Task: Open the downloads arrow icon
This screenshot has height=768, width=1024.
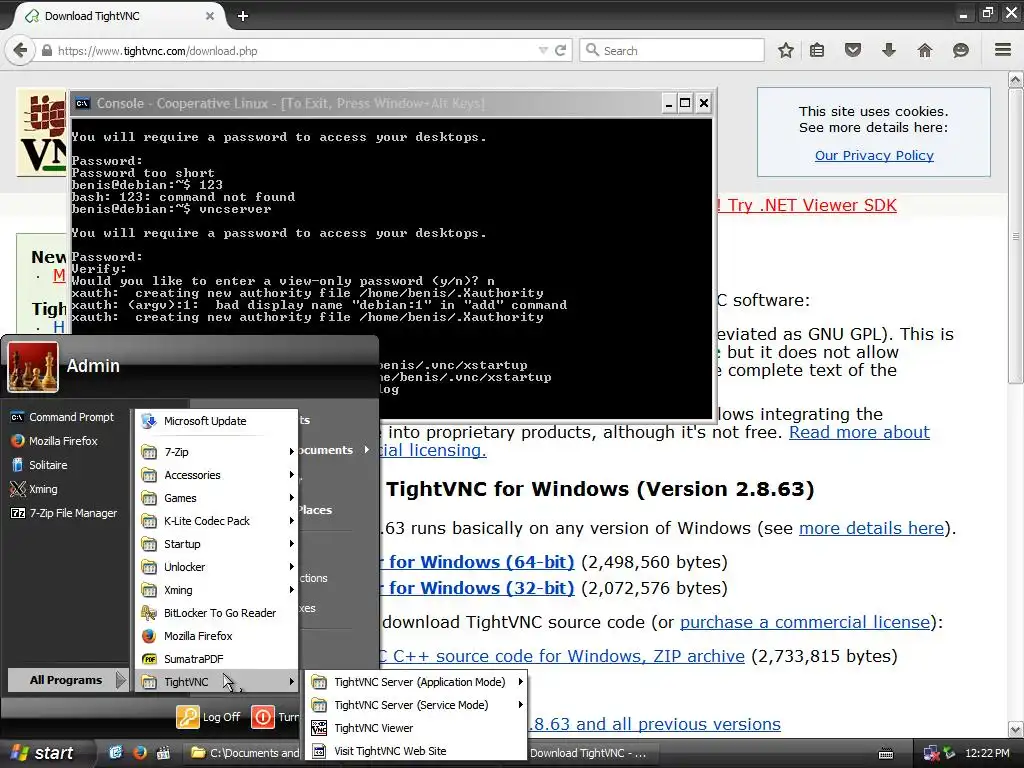Action: [x=889, y=50]
